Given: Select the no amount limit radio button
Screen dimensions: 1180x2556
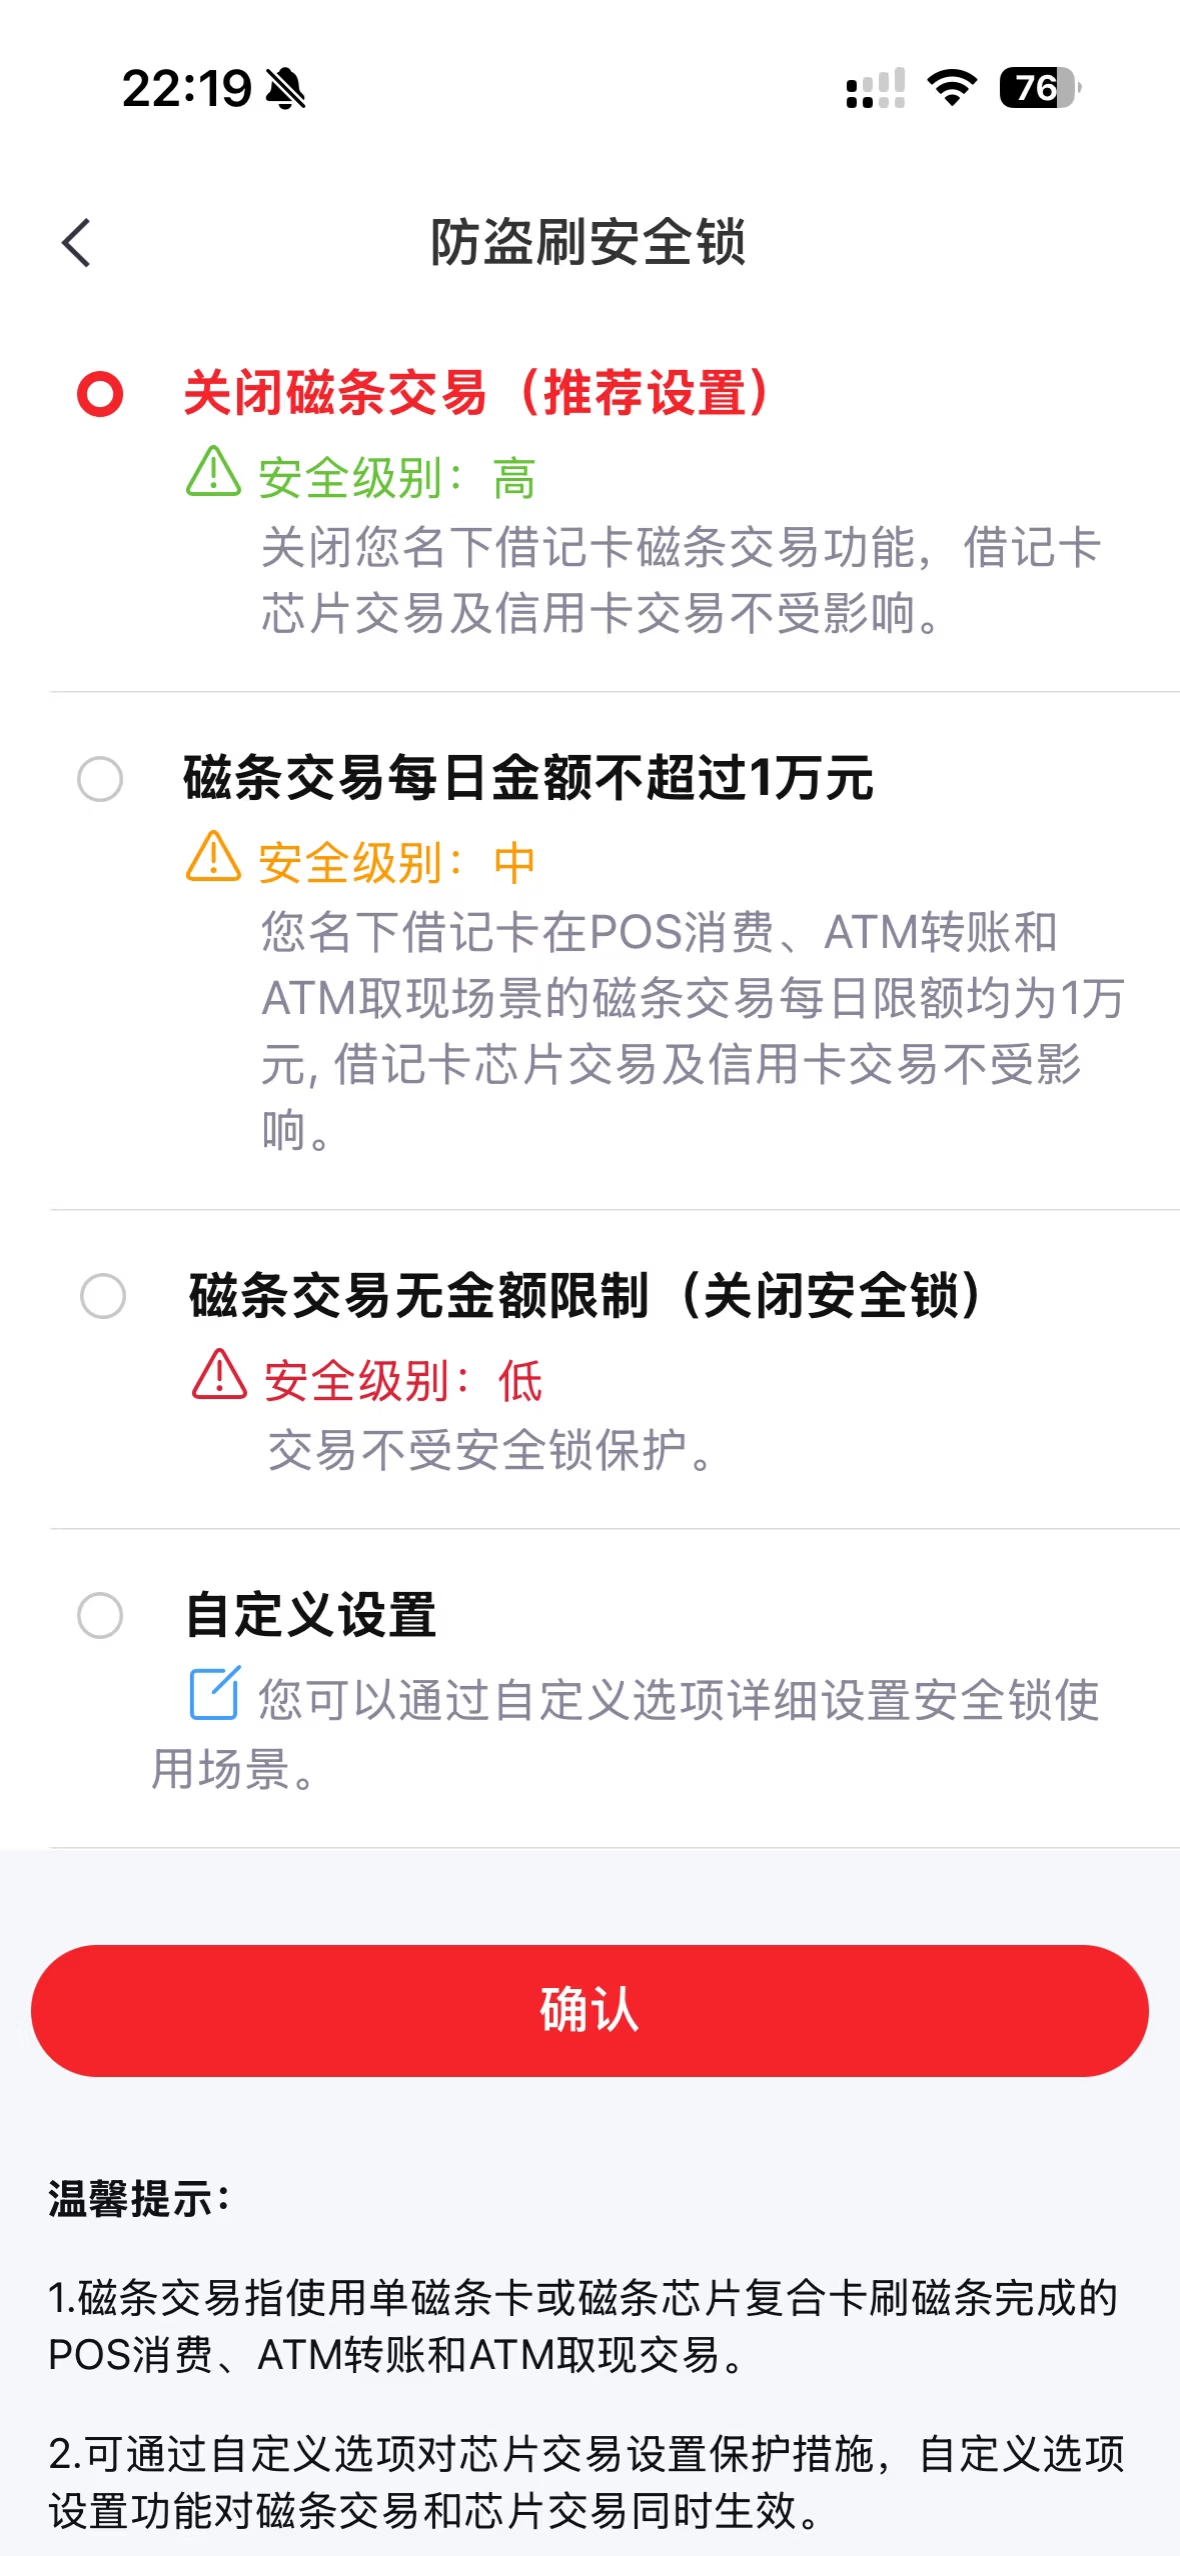Looking at the screenshot, I should pyautogui.click(x=102, y=1296).
